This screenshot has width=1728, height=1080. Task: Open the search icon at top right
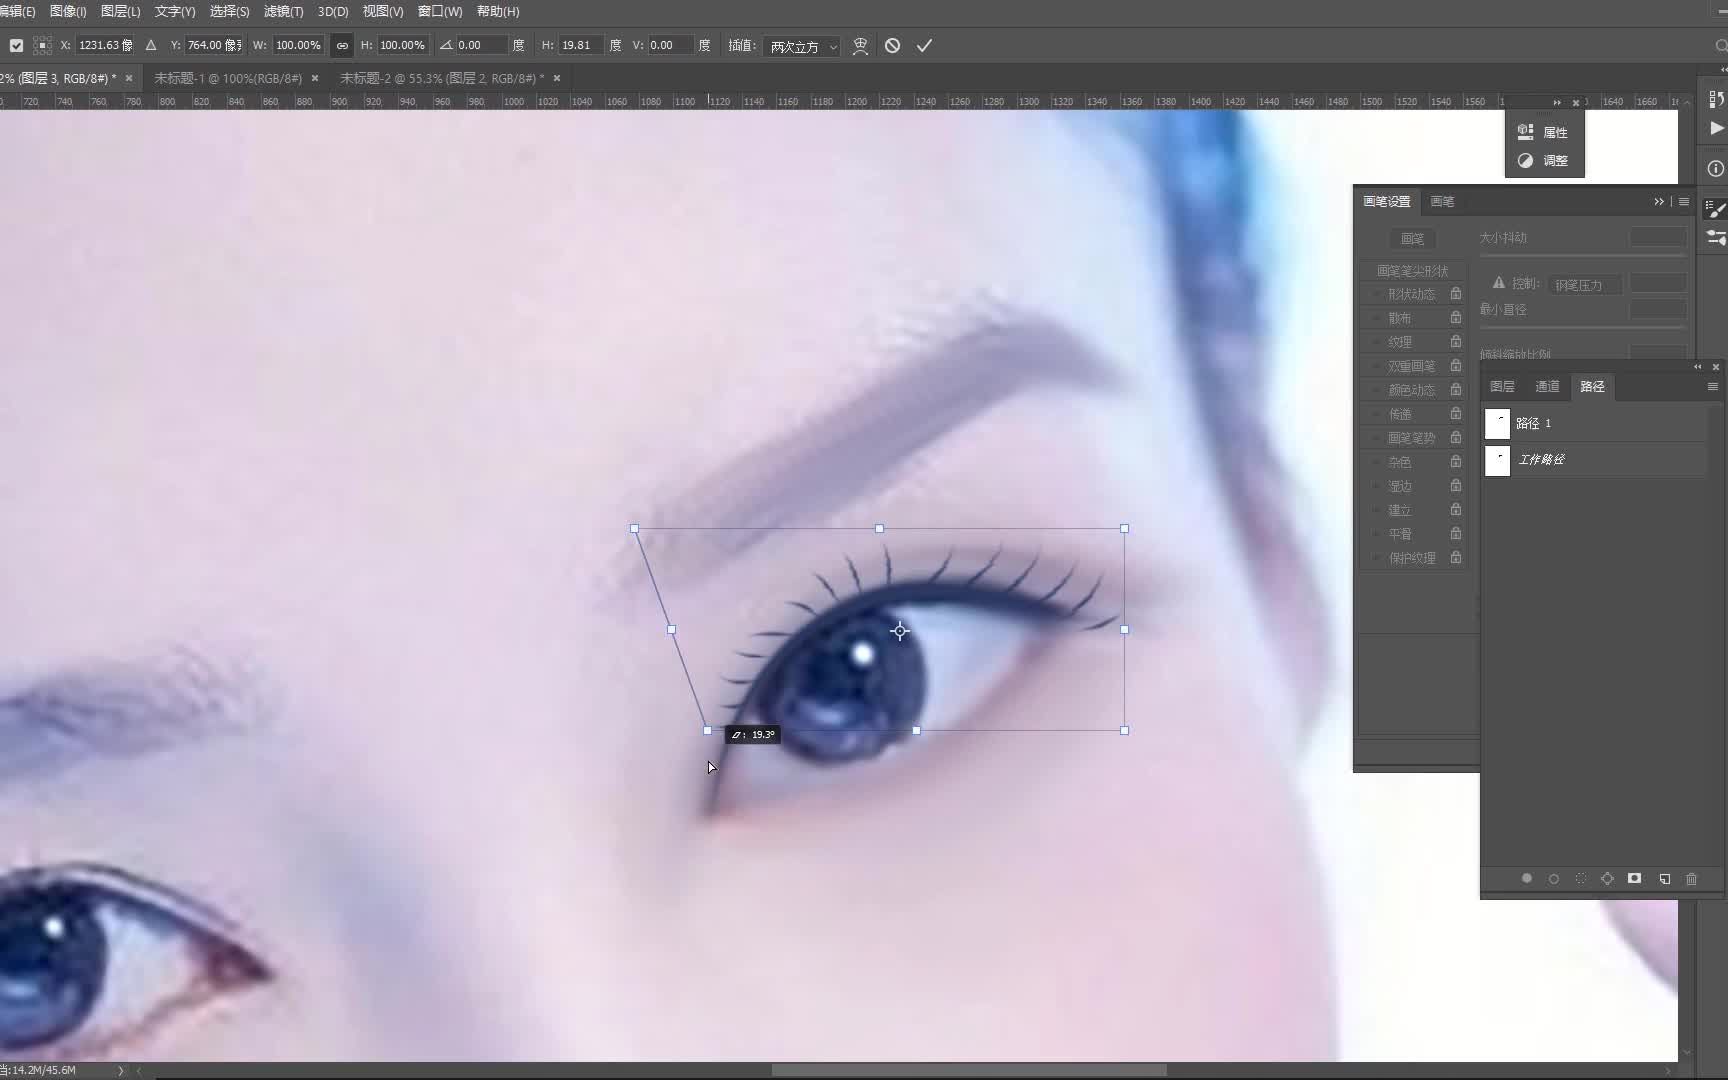tap(1720, 46)
